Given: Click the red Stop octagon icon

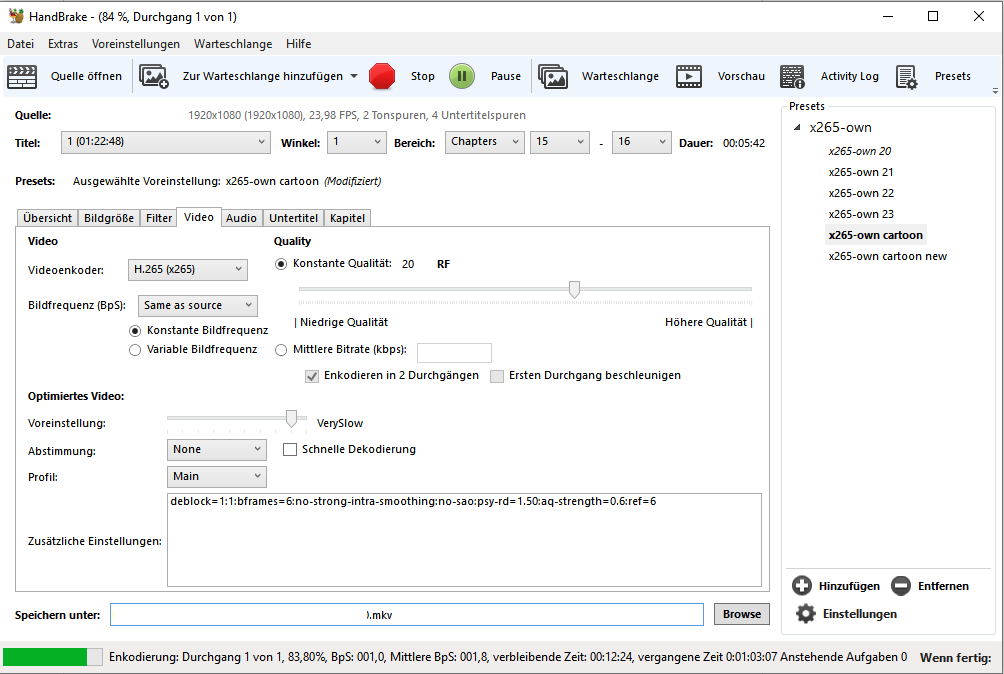Looking at the screenshot, I should 382,76.
